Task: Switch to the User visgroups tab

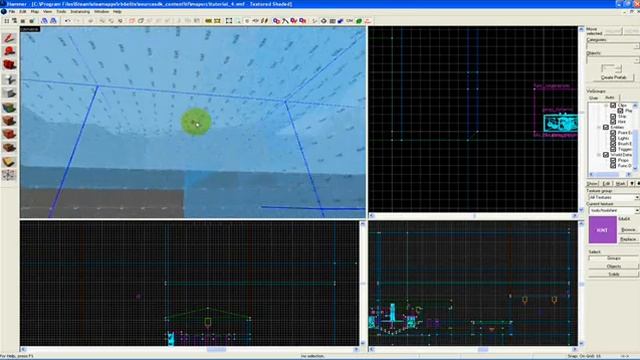Action: 594,98
